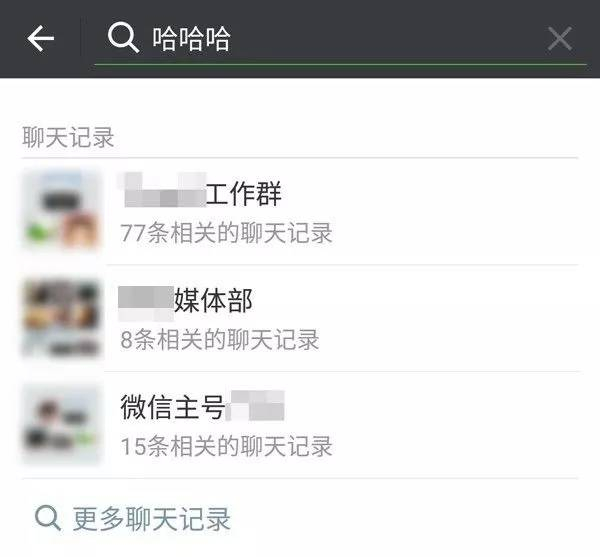Screen dimensions: 600x557
Task: Click the 聊天记录 section header
Action: 68,138
